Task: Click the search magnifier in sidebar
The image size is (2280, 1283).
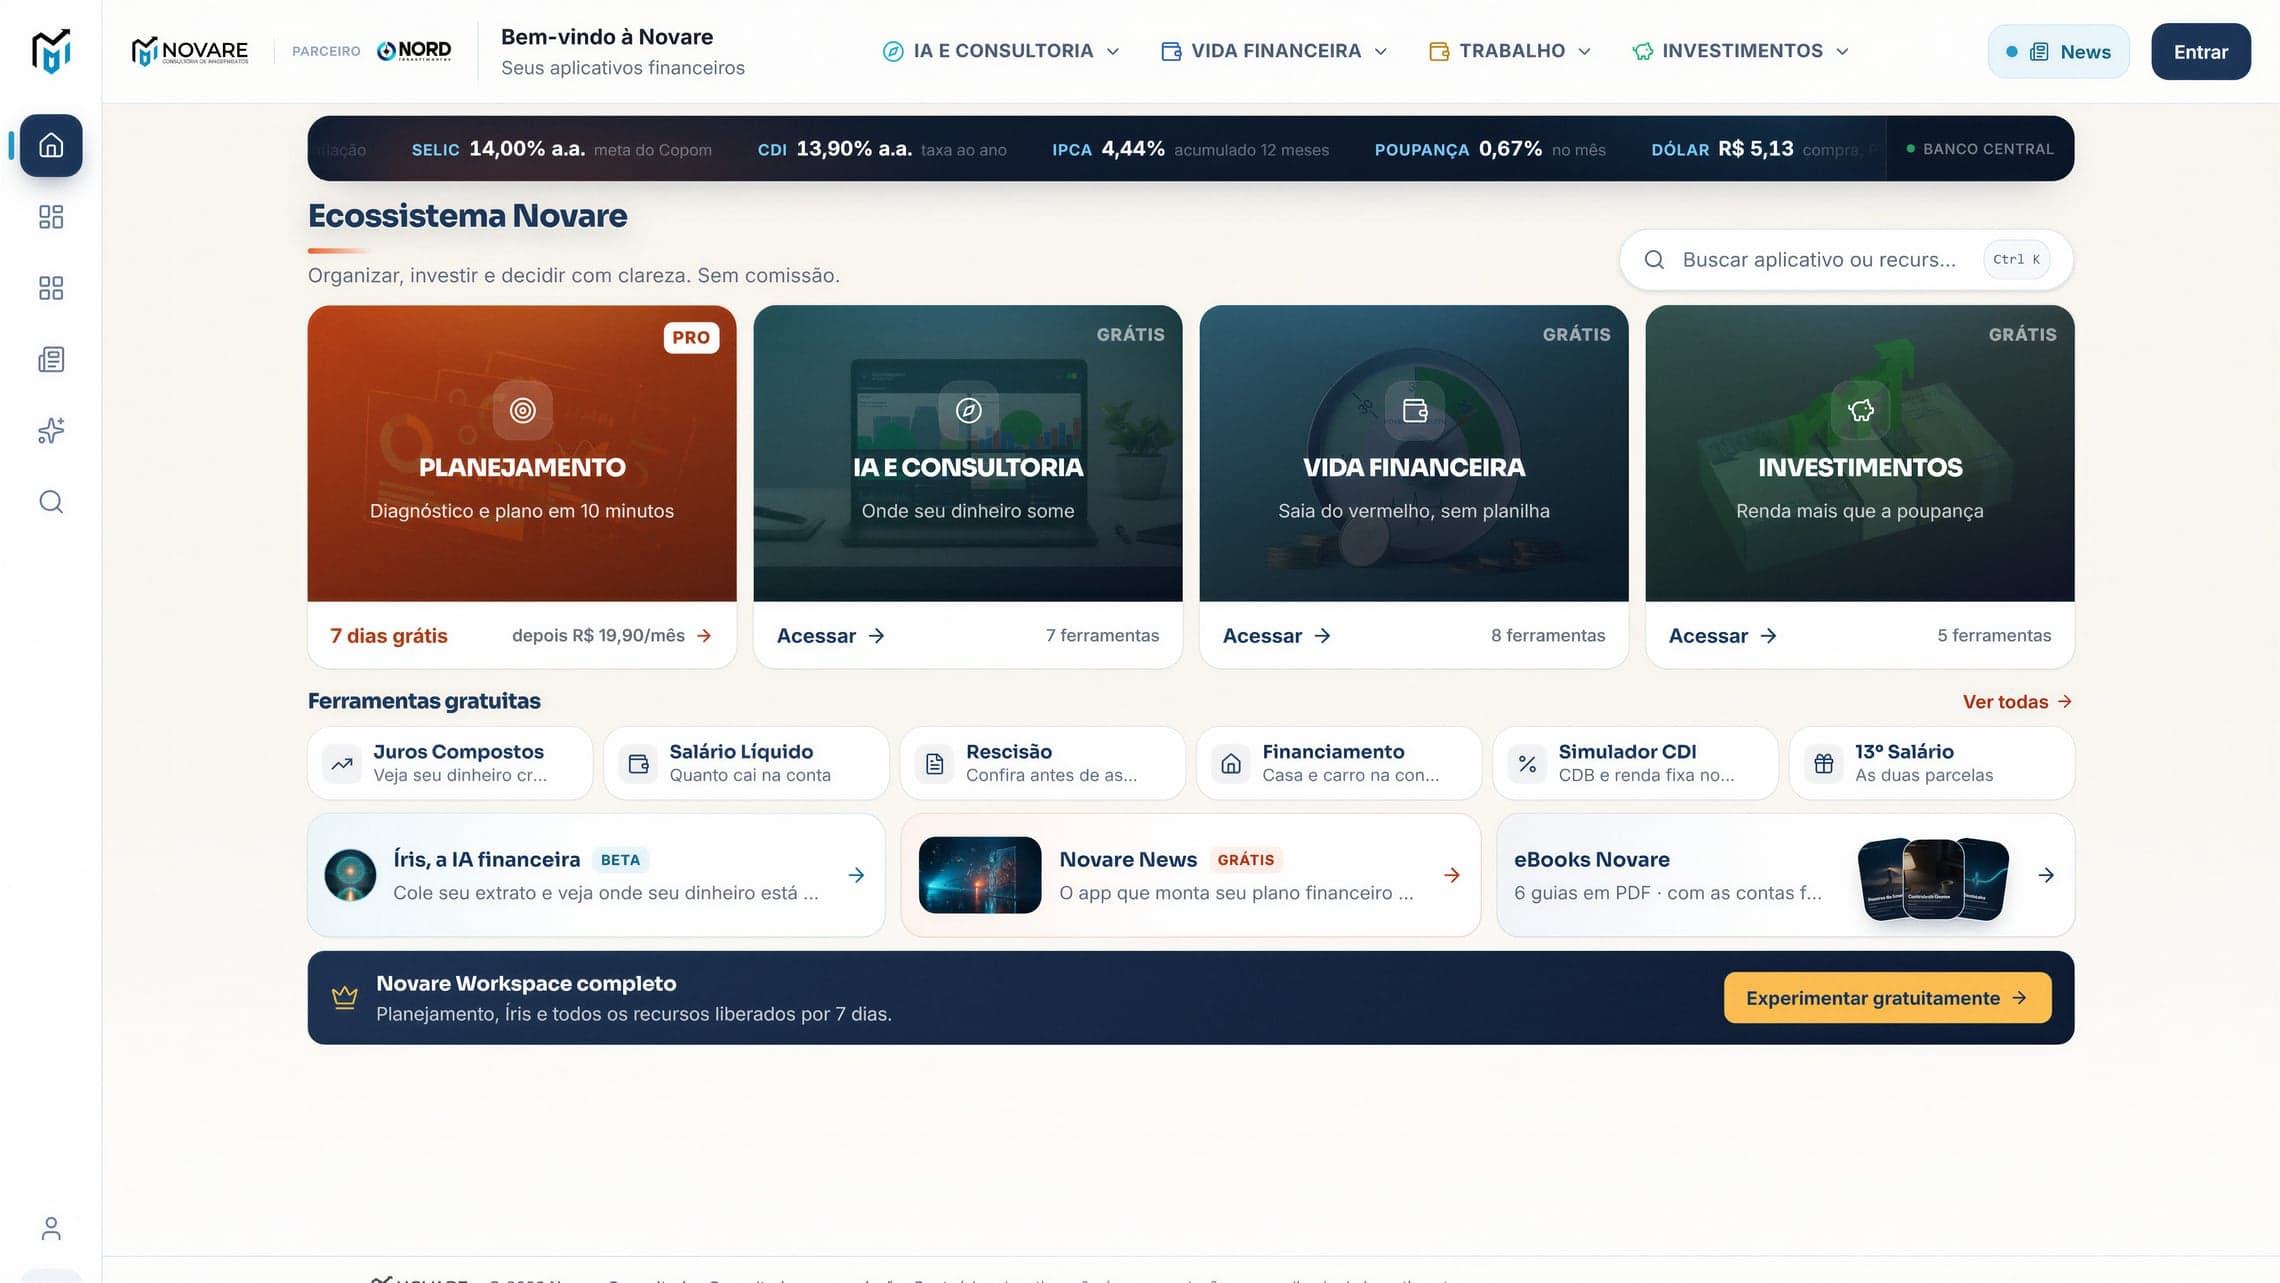Action: coord(51,502)
